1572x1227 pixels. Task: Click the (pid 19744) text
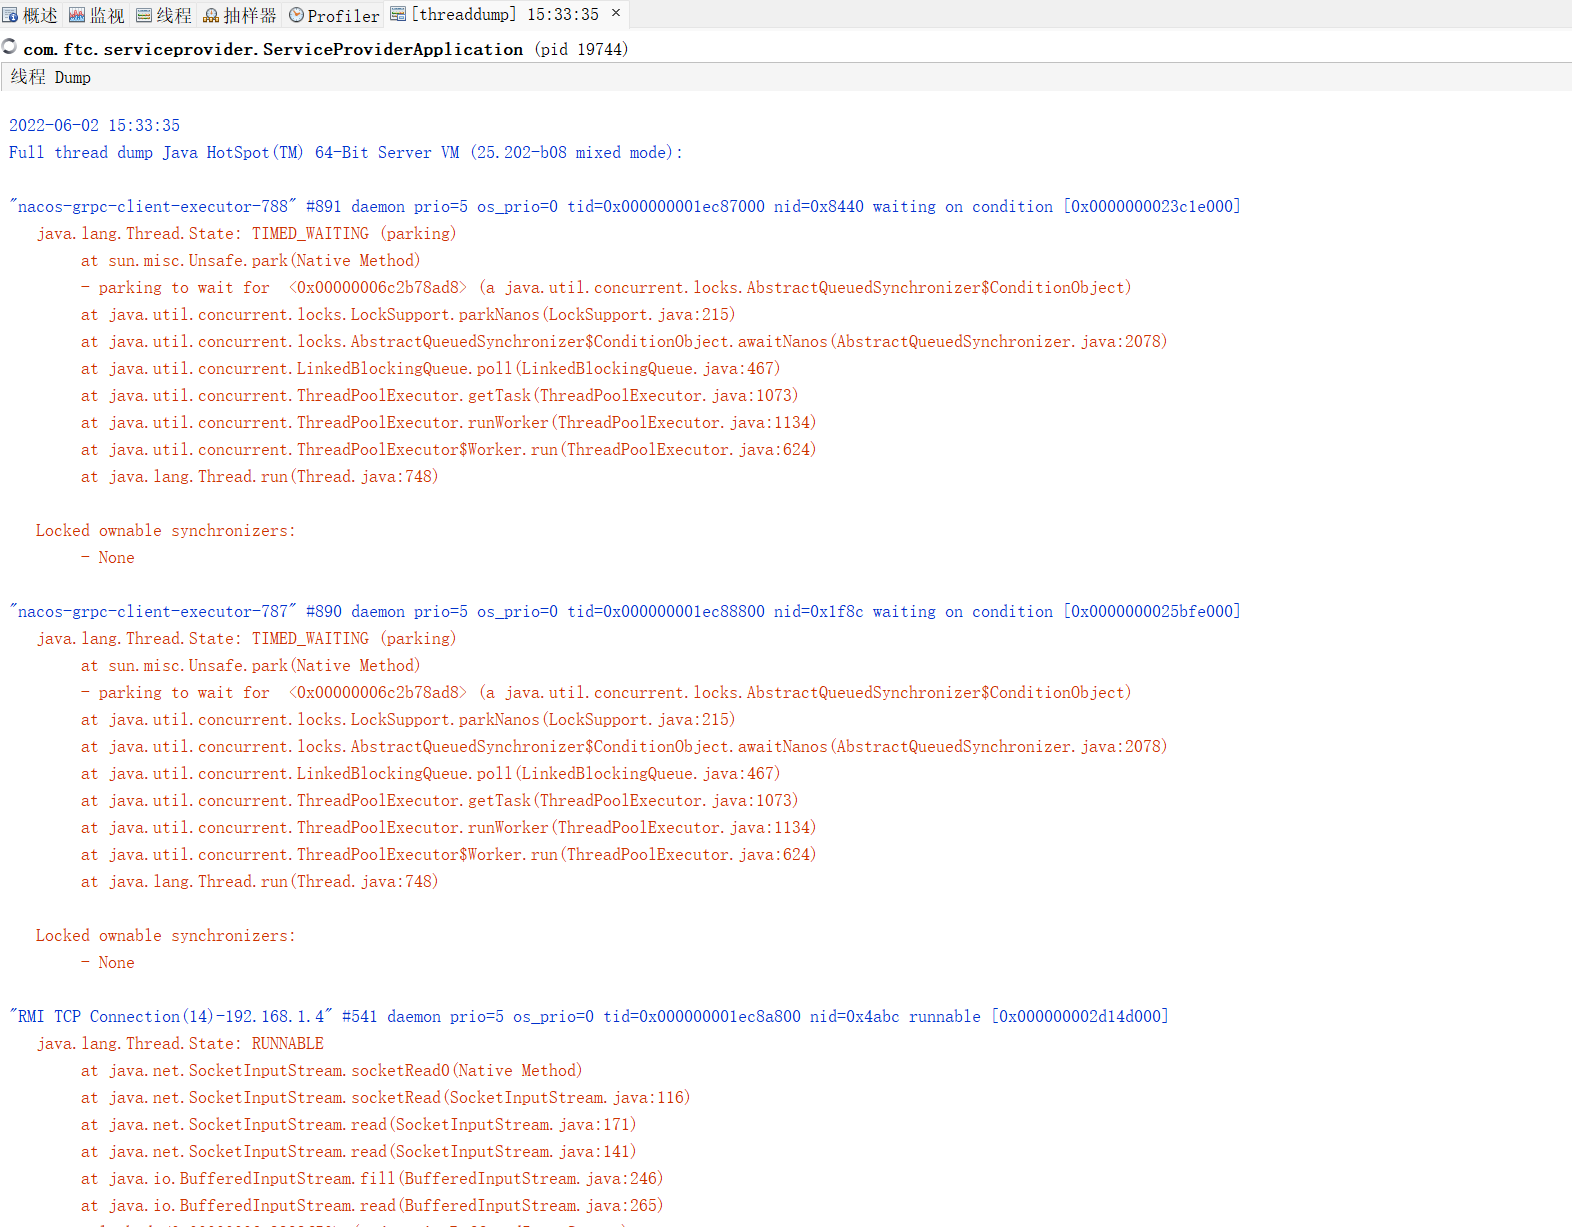[x=581, y=49]
